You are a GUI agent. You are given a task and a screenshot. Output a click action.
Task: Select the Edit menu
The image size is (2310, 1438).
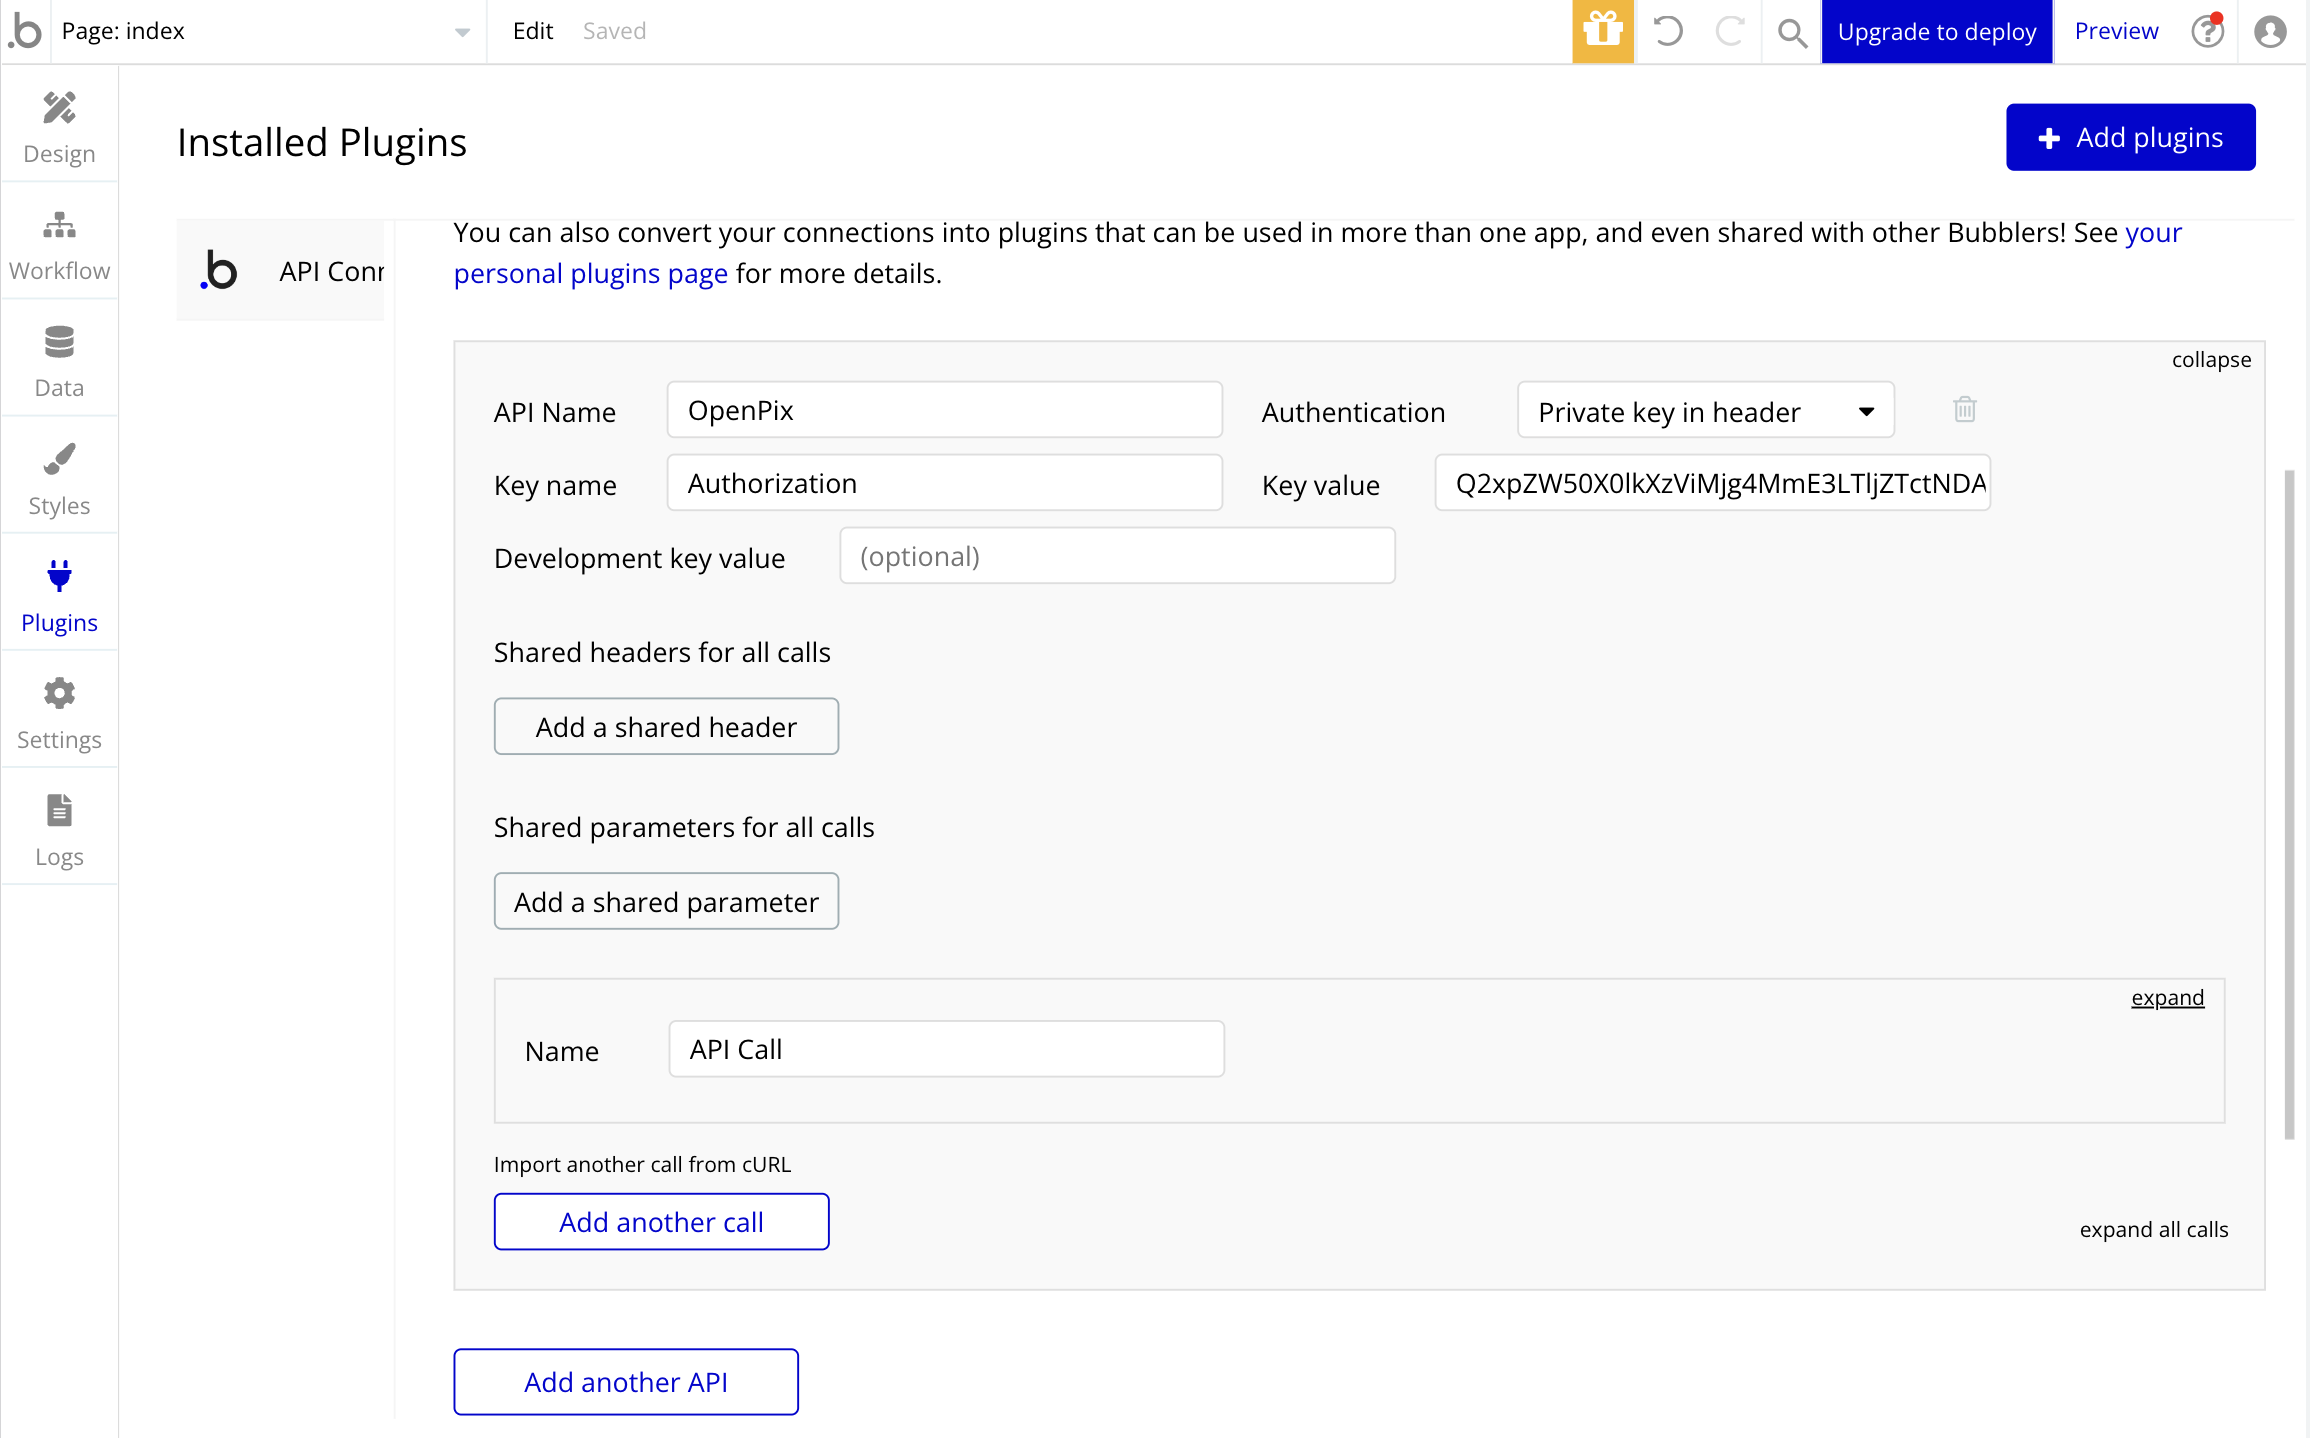(532, 31)
